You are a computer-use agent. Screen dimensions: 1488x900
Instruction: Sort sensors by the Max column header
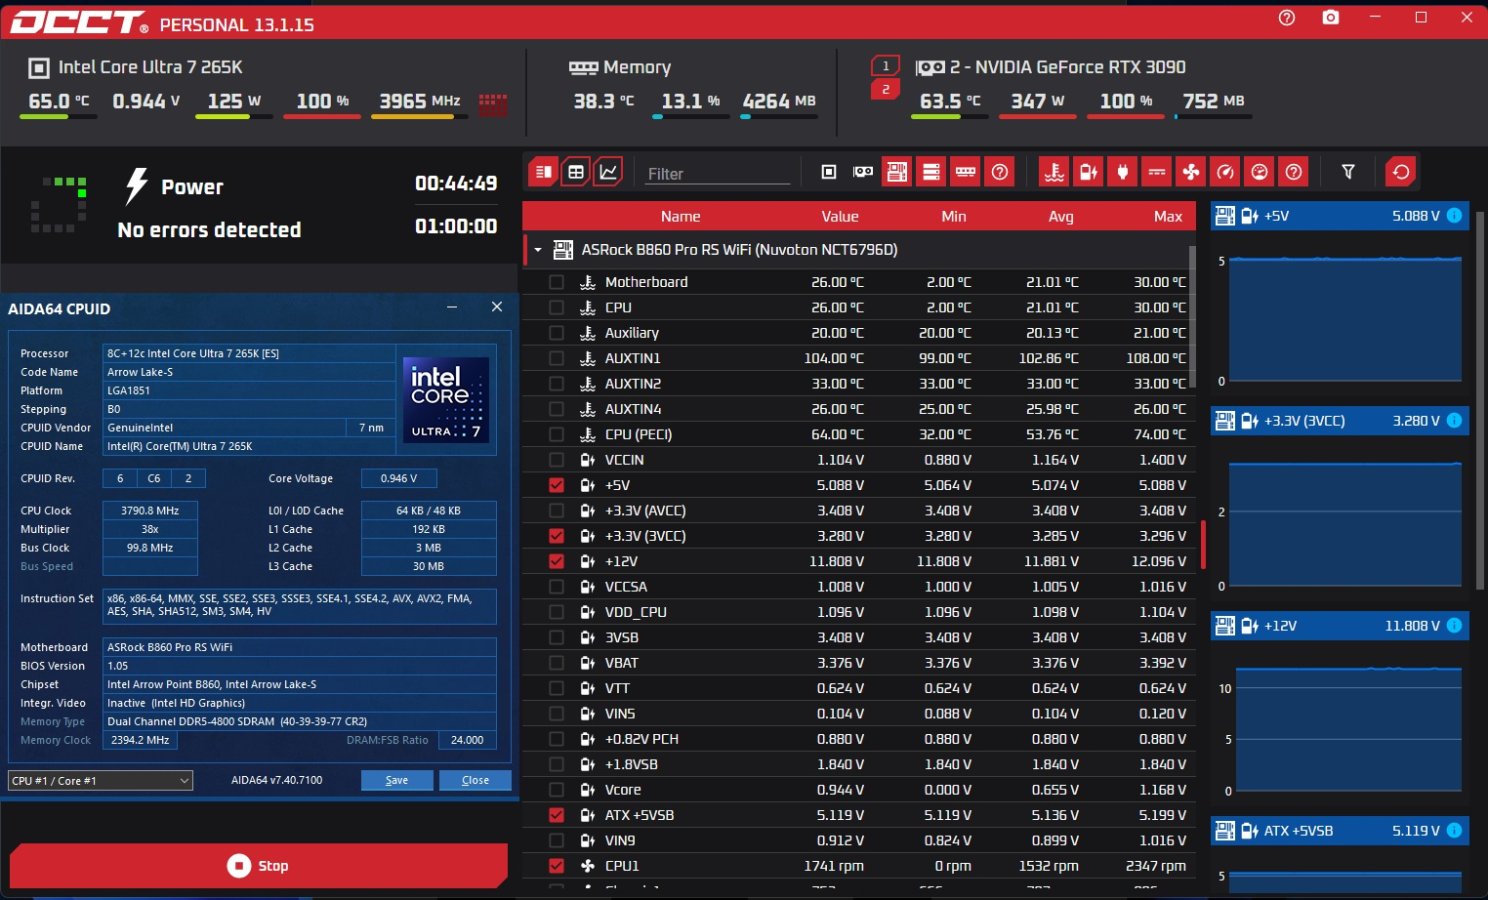(1168, 216)
